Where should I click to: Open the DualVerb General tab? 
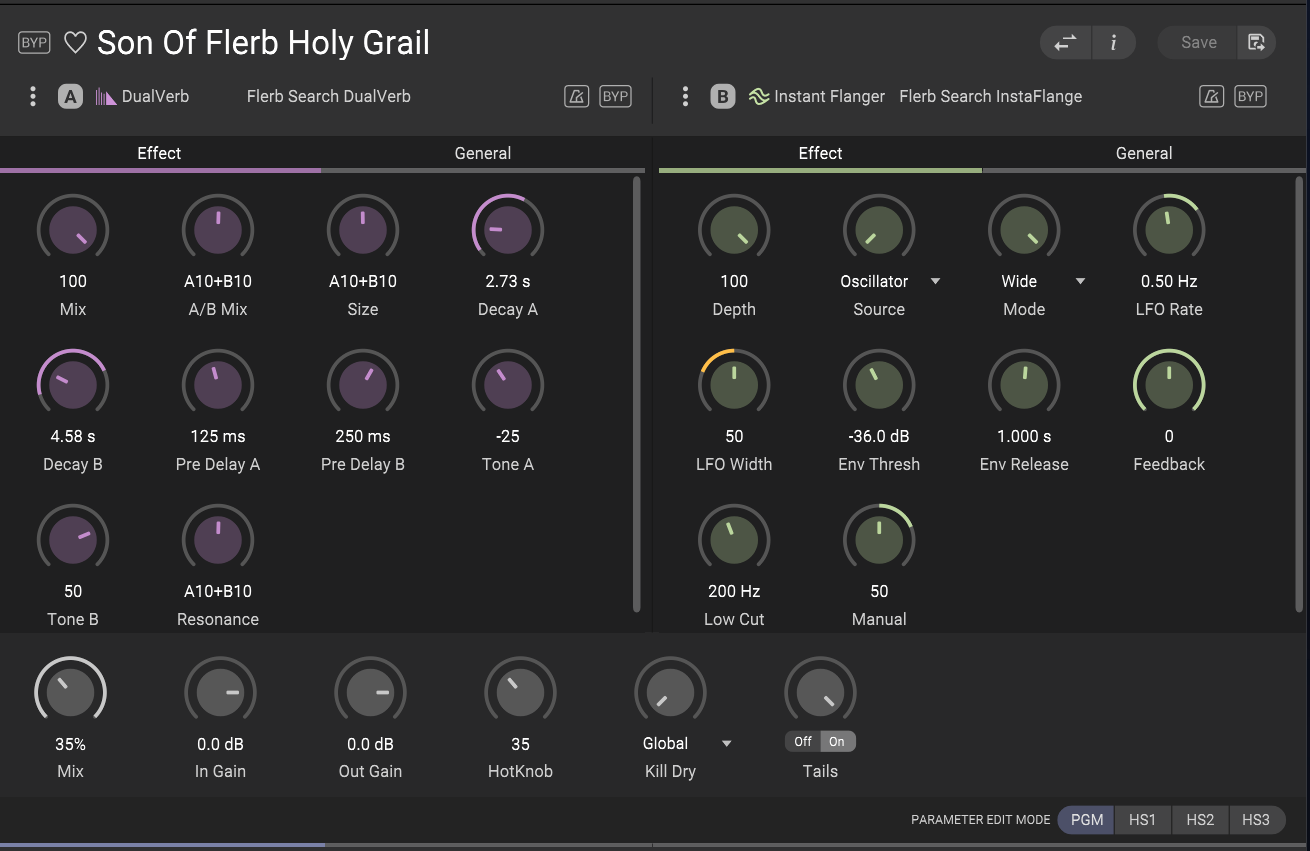[483, 154]
